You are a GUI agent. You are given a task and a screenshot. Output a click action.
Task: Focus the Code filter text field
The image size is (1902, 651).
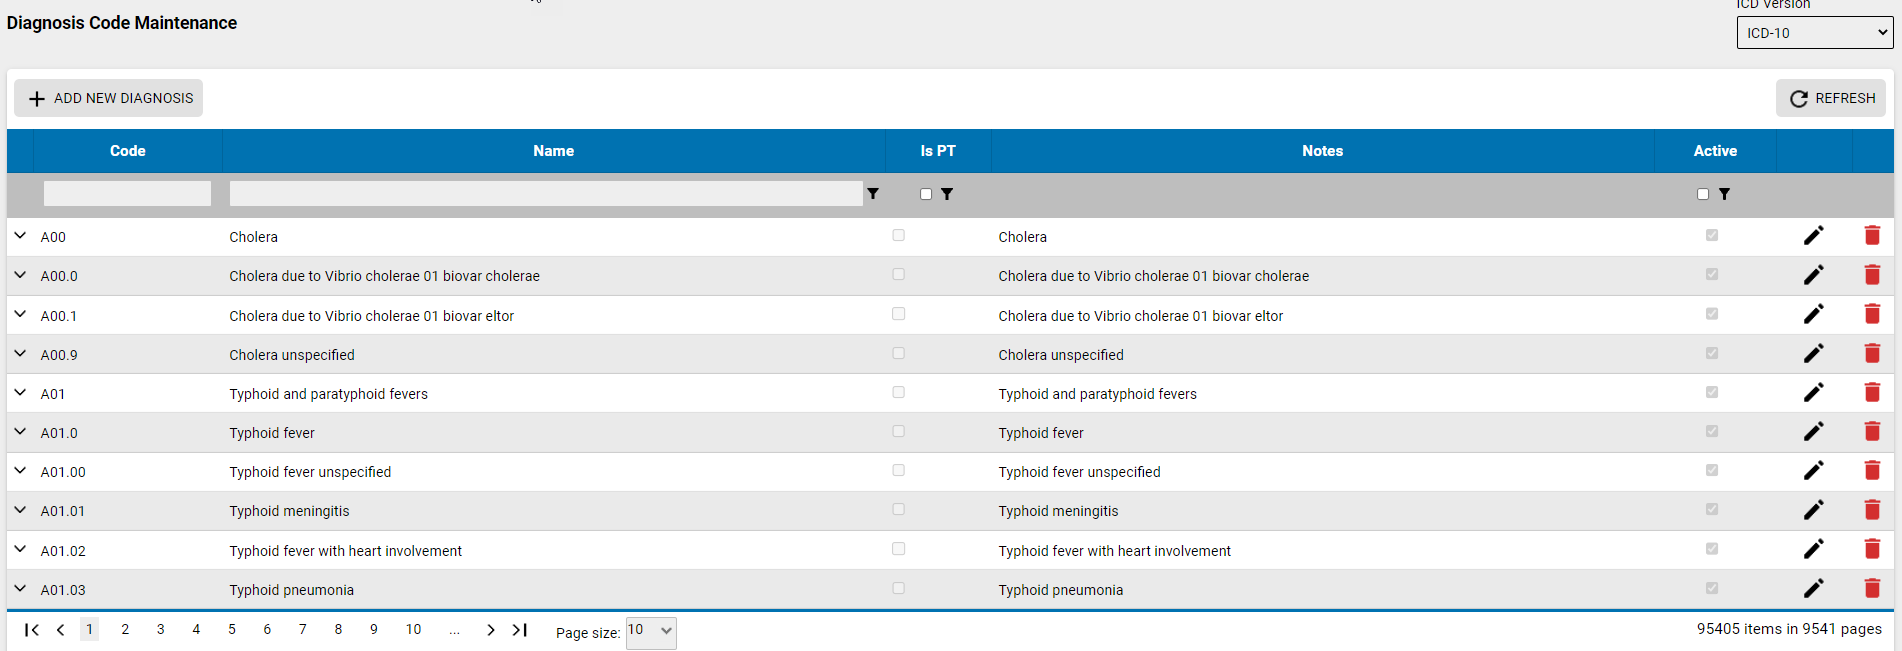coord(127,194)
